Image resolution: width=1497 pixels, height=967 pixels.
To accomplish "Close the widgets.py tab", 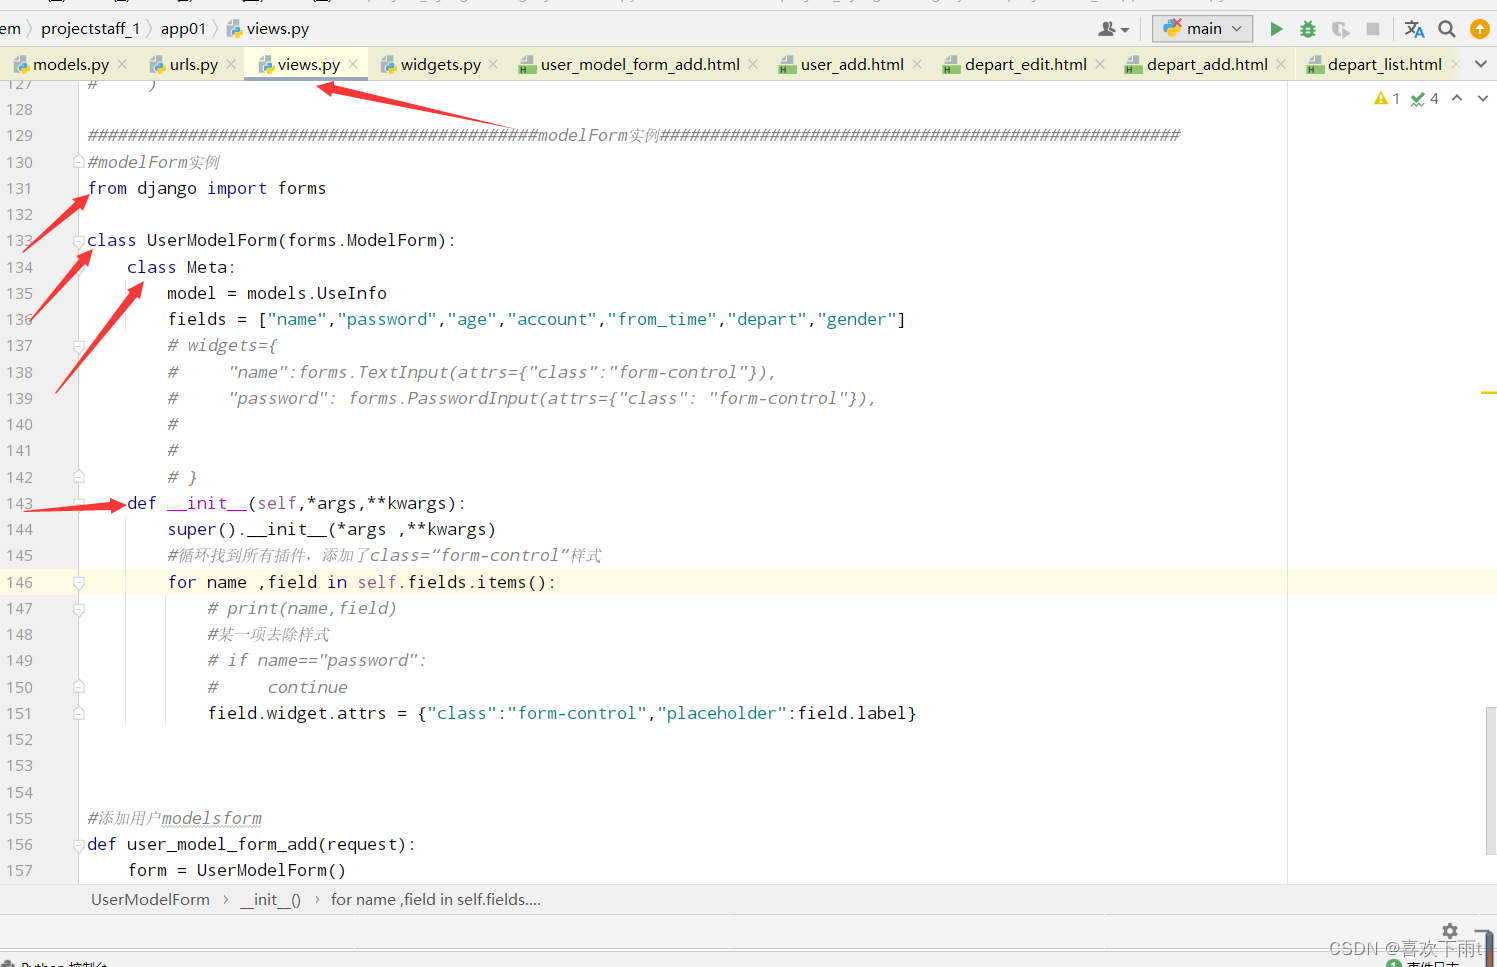I will coord(493,64).
